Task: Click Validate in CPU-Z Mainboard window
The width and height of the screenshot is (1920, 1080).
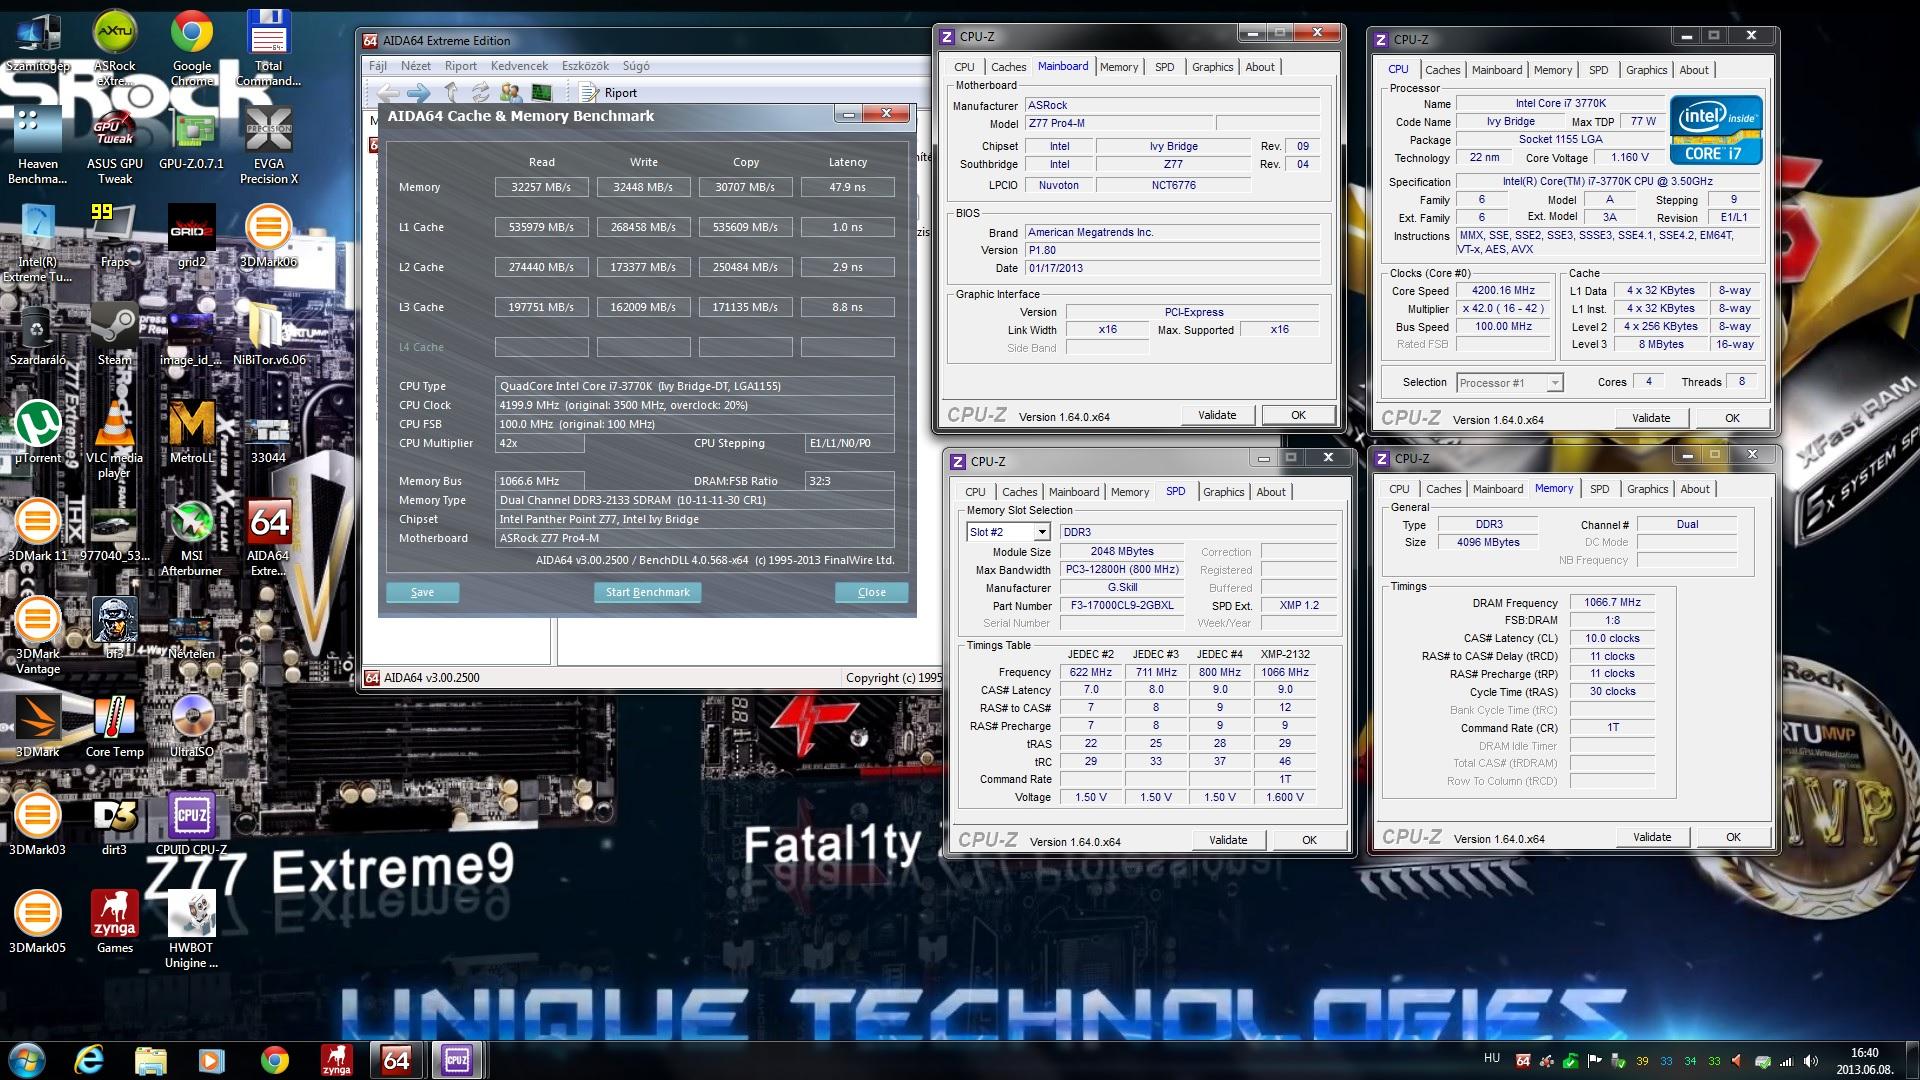Action: 1217,415
